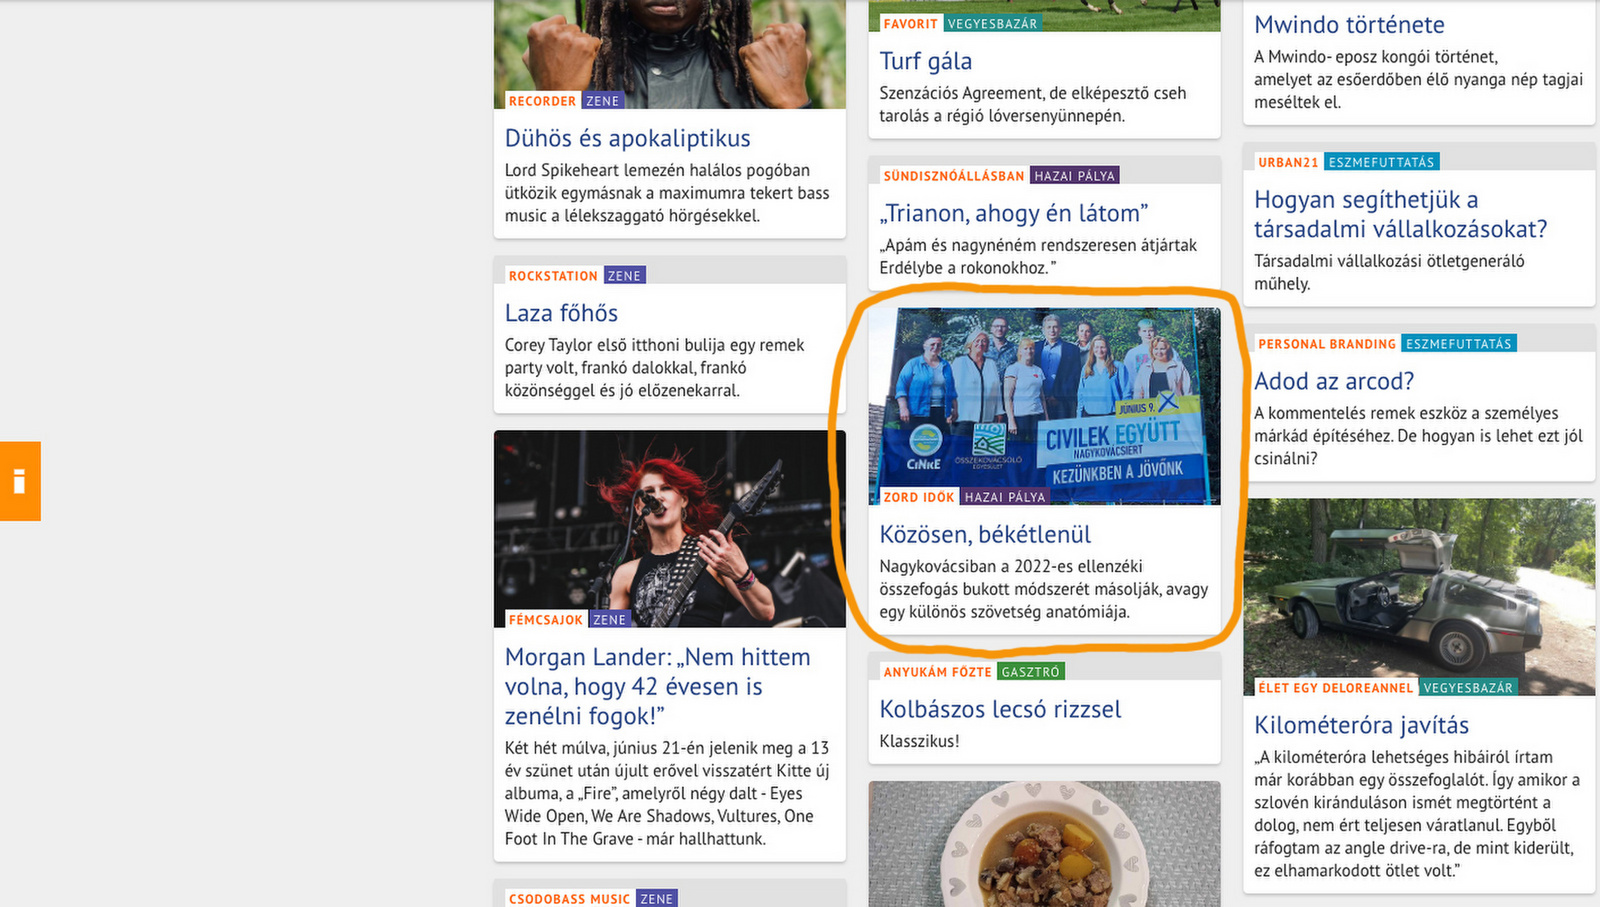The height and width of the screenshot is (907, 1600).
Task: Open the "Közösen, békétlenül" headline
Action: click(x=985, y=534)
